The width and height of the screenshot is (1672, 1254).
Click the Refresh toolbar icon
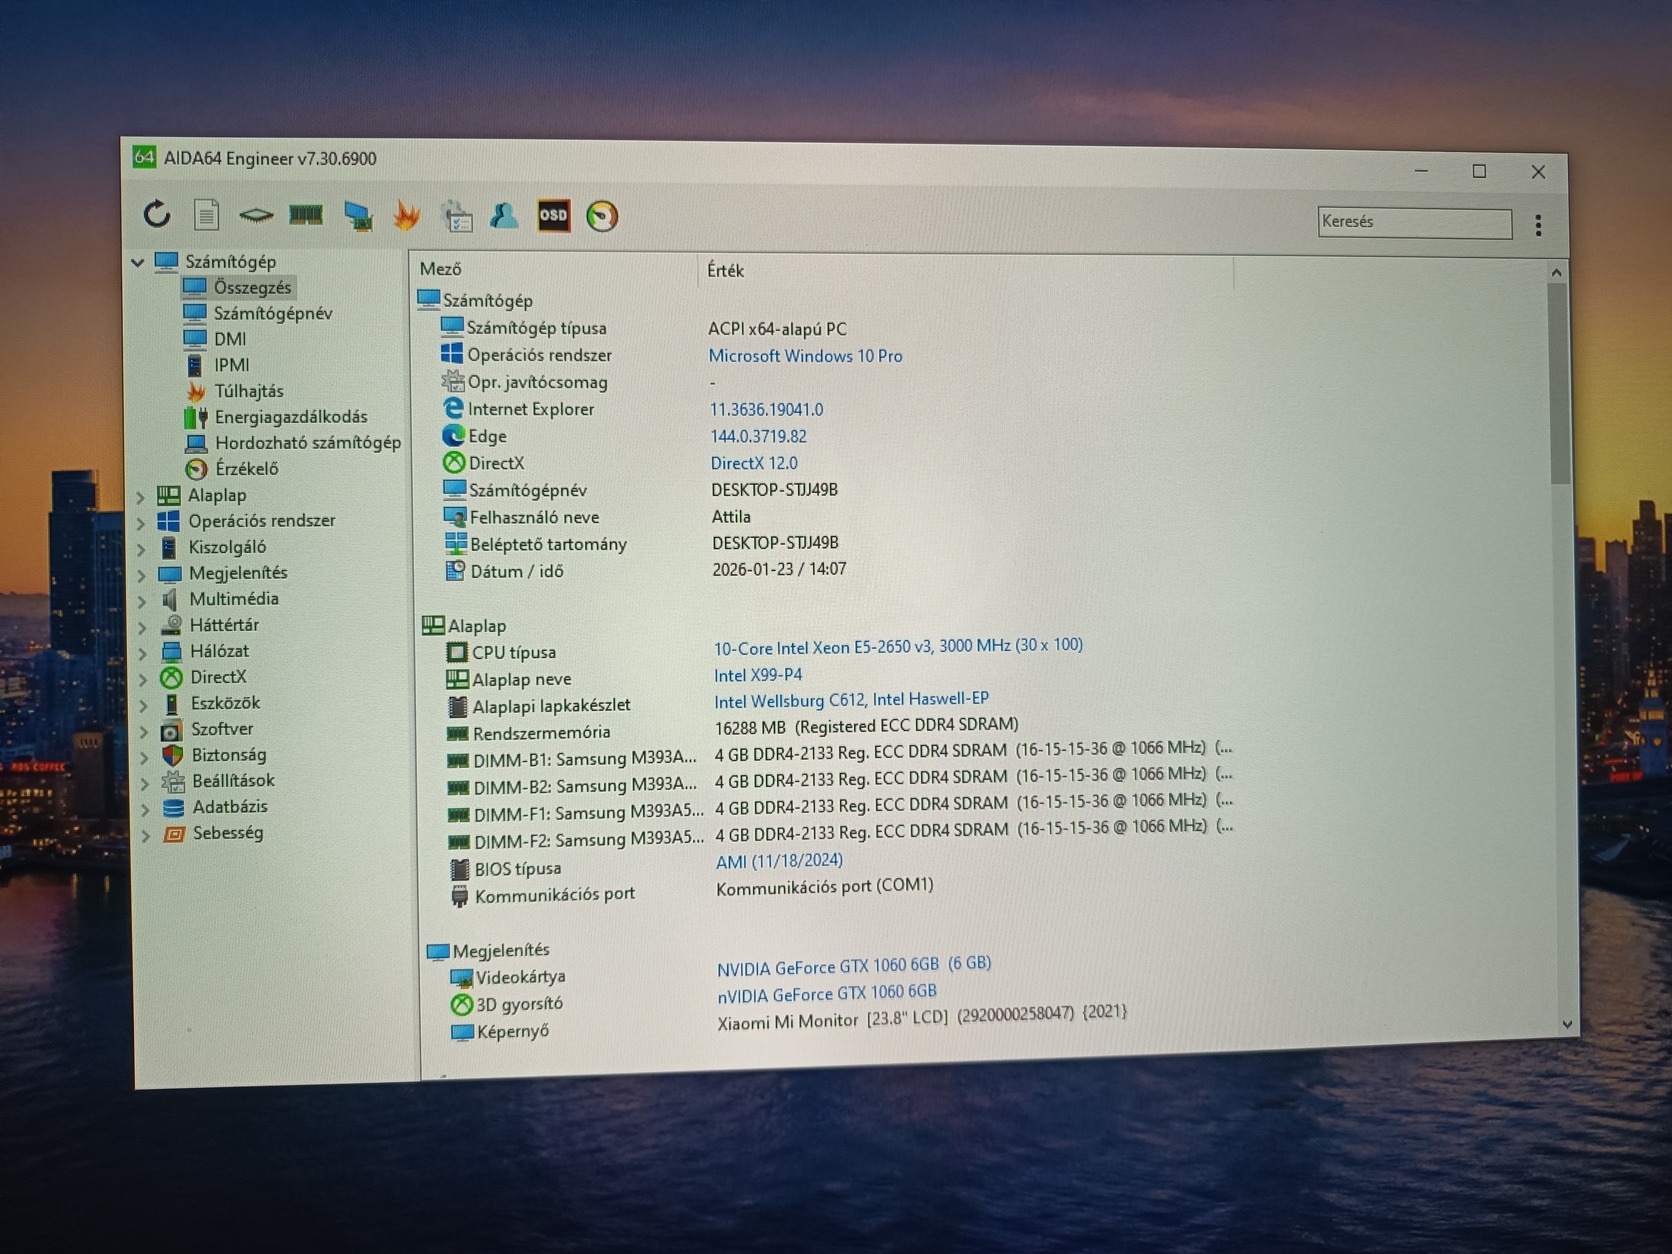tap(157, 214)
